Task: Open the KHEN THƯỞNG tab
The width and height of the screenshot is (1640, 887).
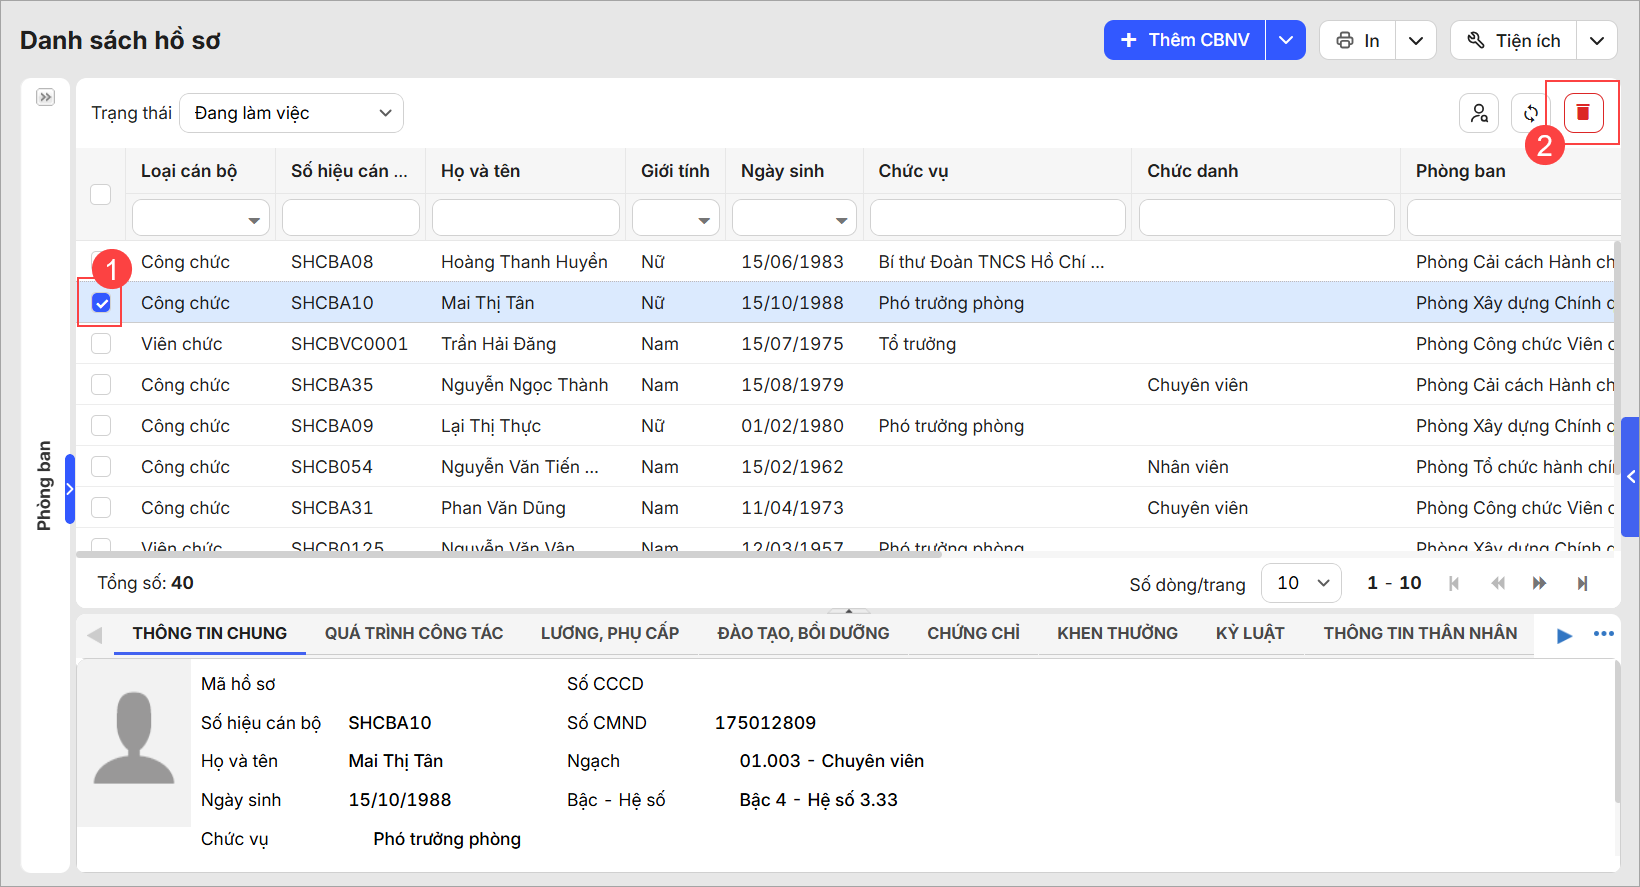Action: click(x=1117, y=633)
